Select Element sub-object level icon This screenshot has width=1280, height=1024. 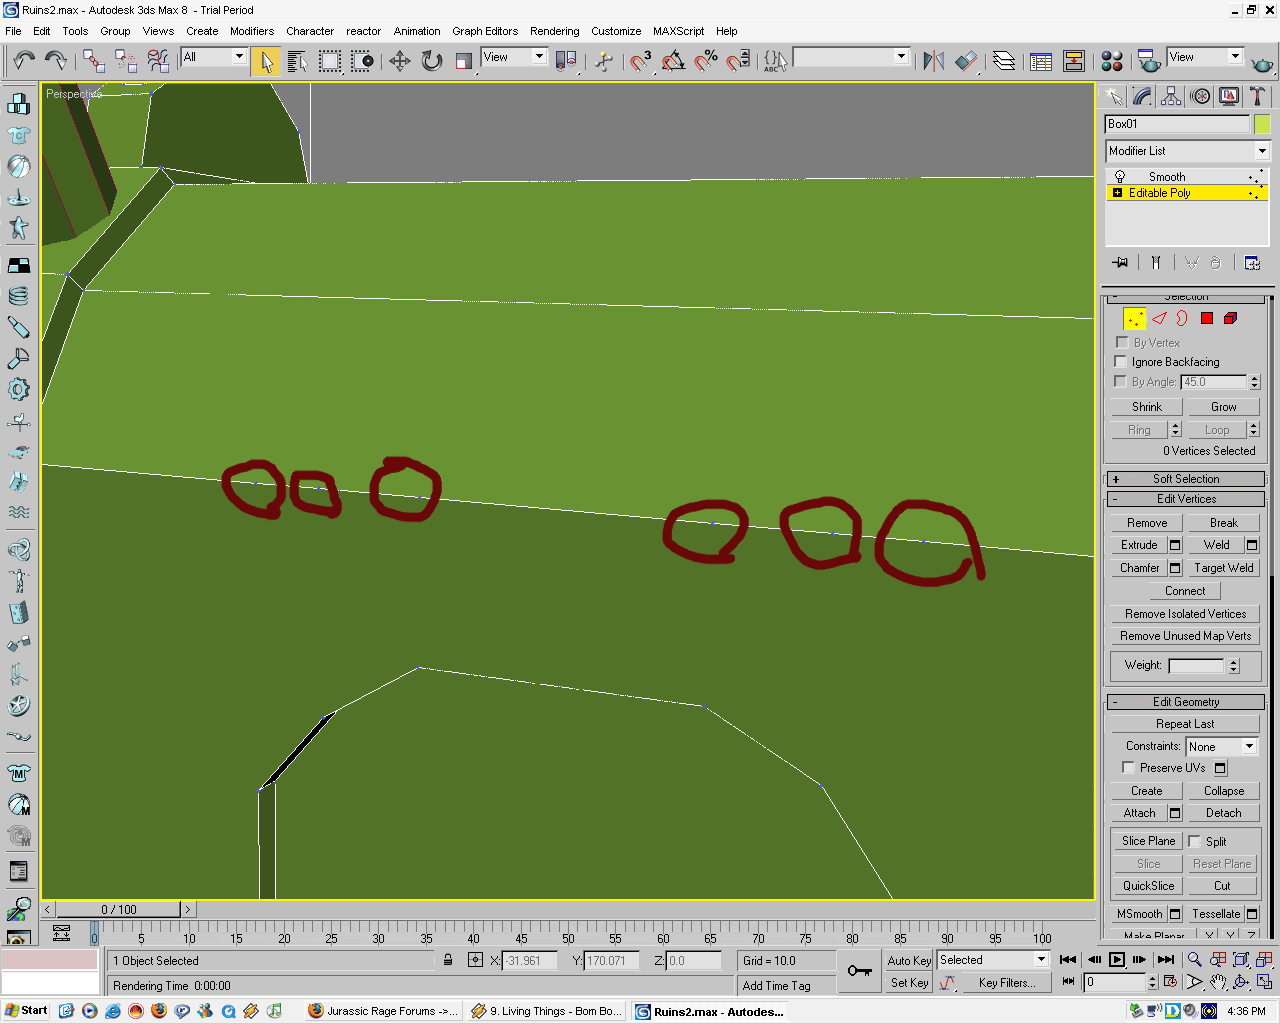1230,318
